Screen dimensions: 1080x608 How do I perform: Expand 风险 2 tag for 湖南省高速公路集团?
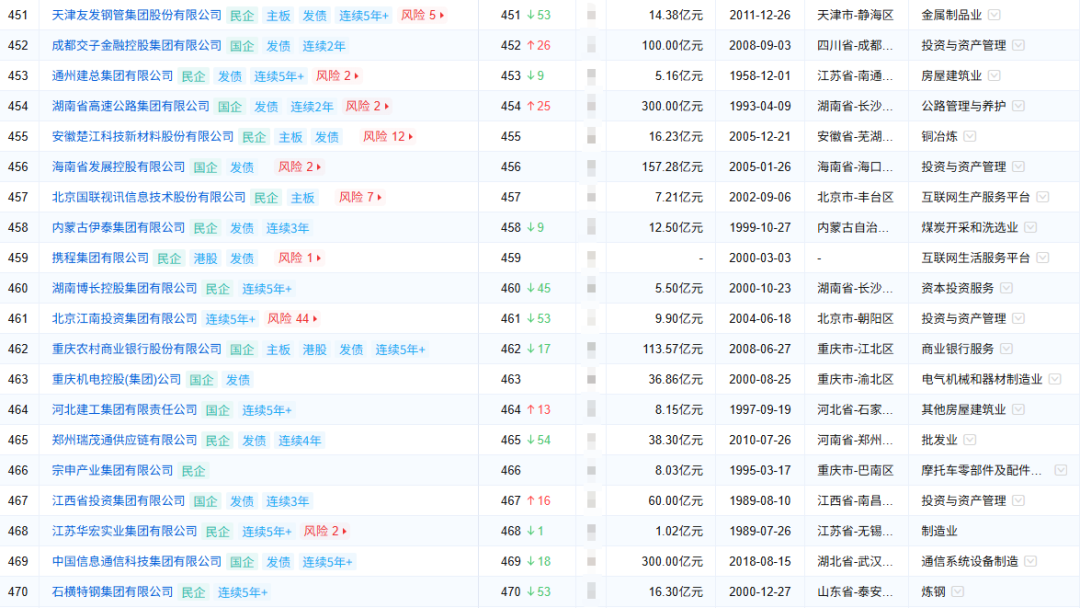(x=367, y=106)
